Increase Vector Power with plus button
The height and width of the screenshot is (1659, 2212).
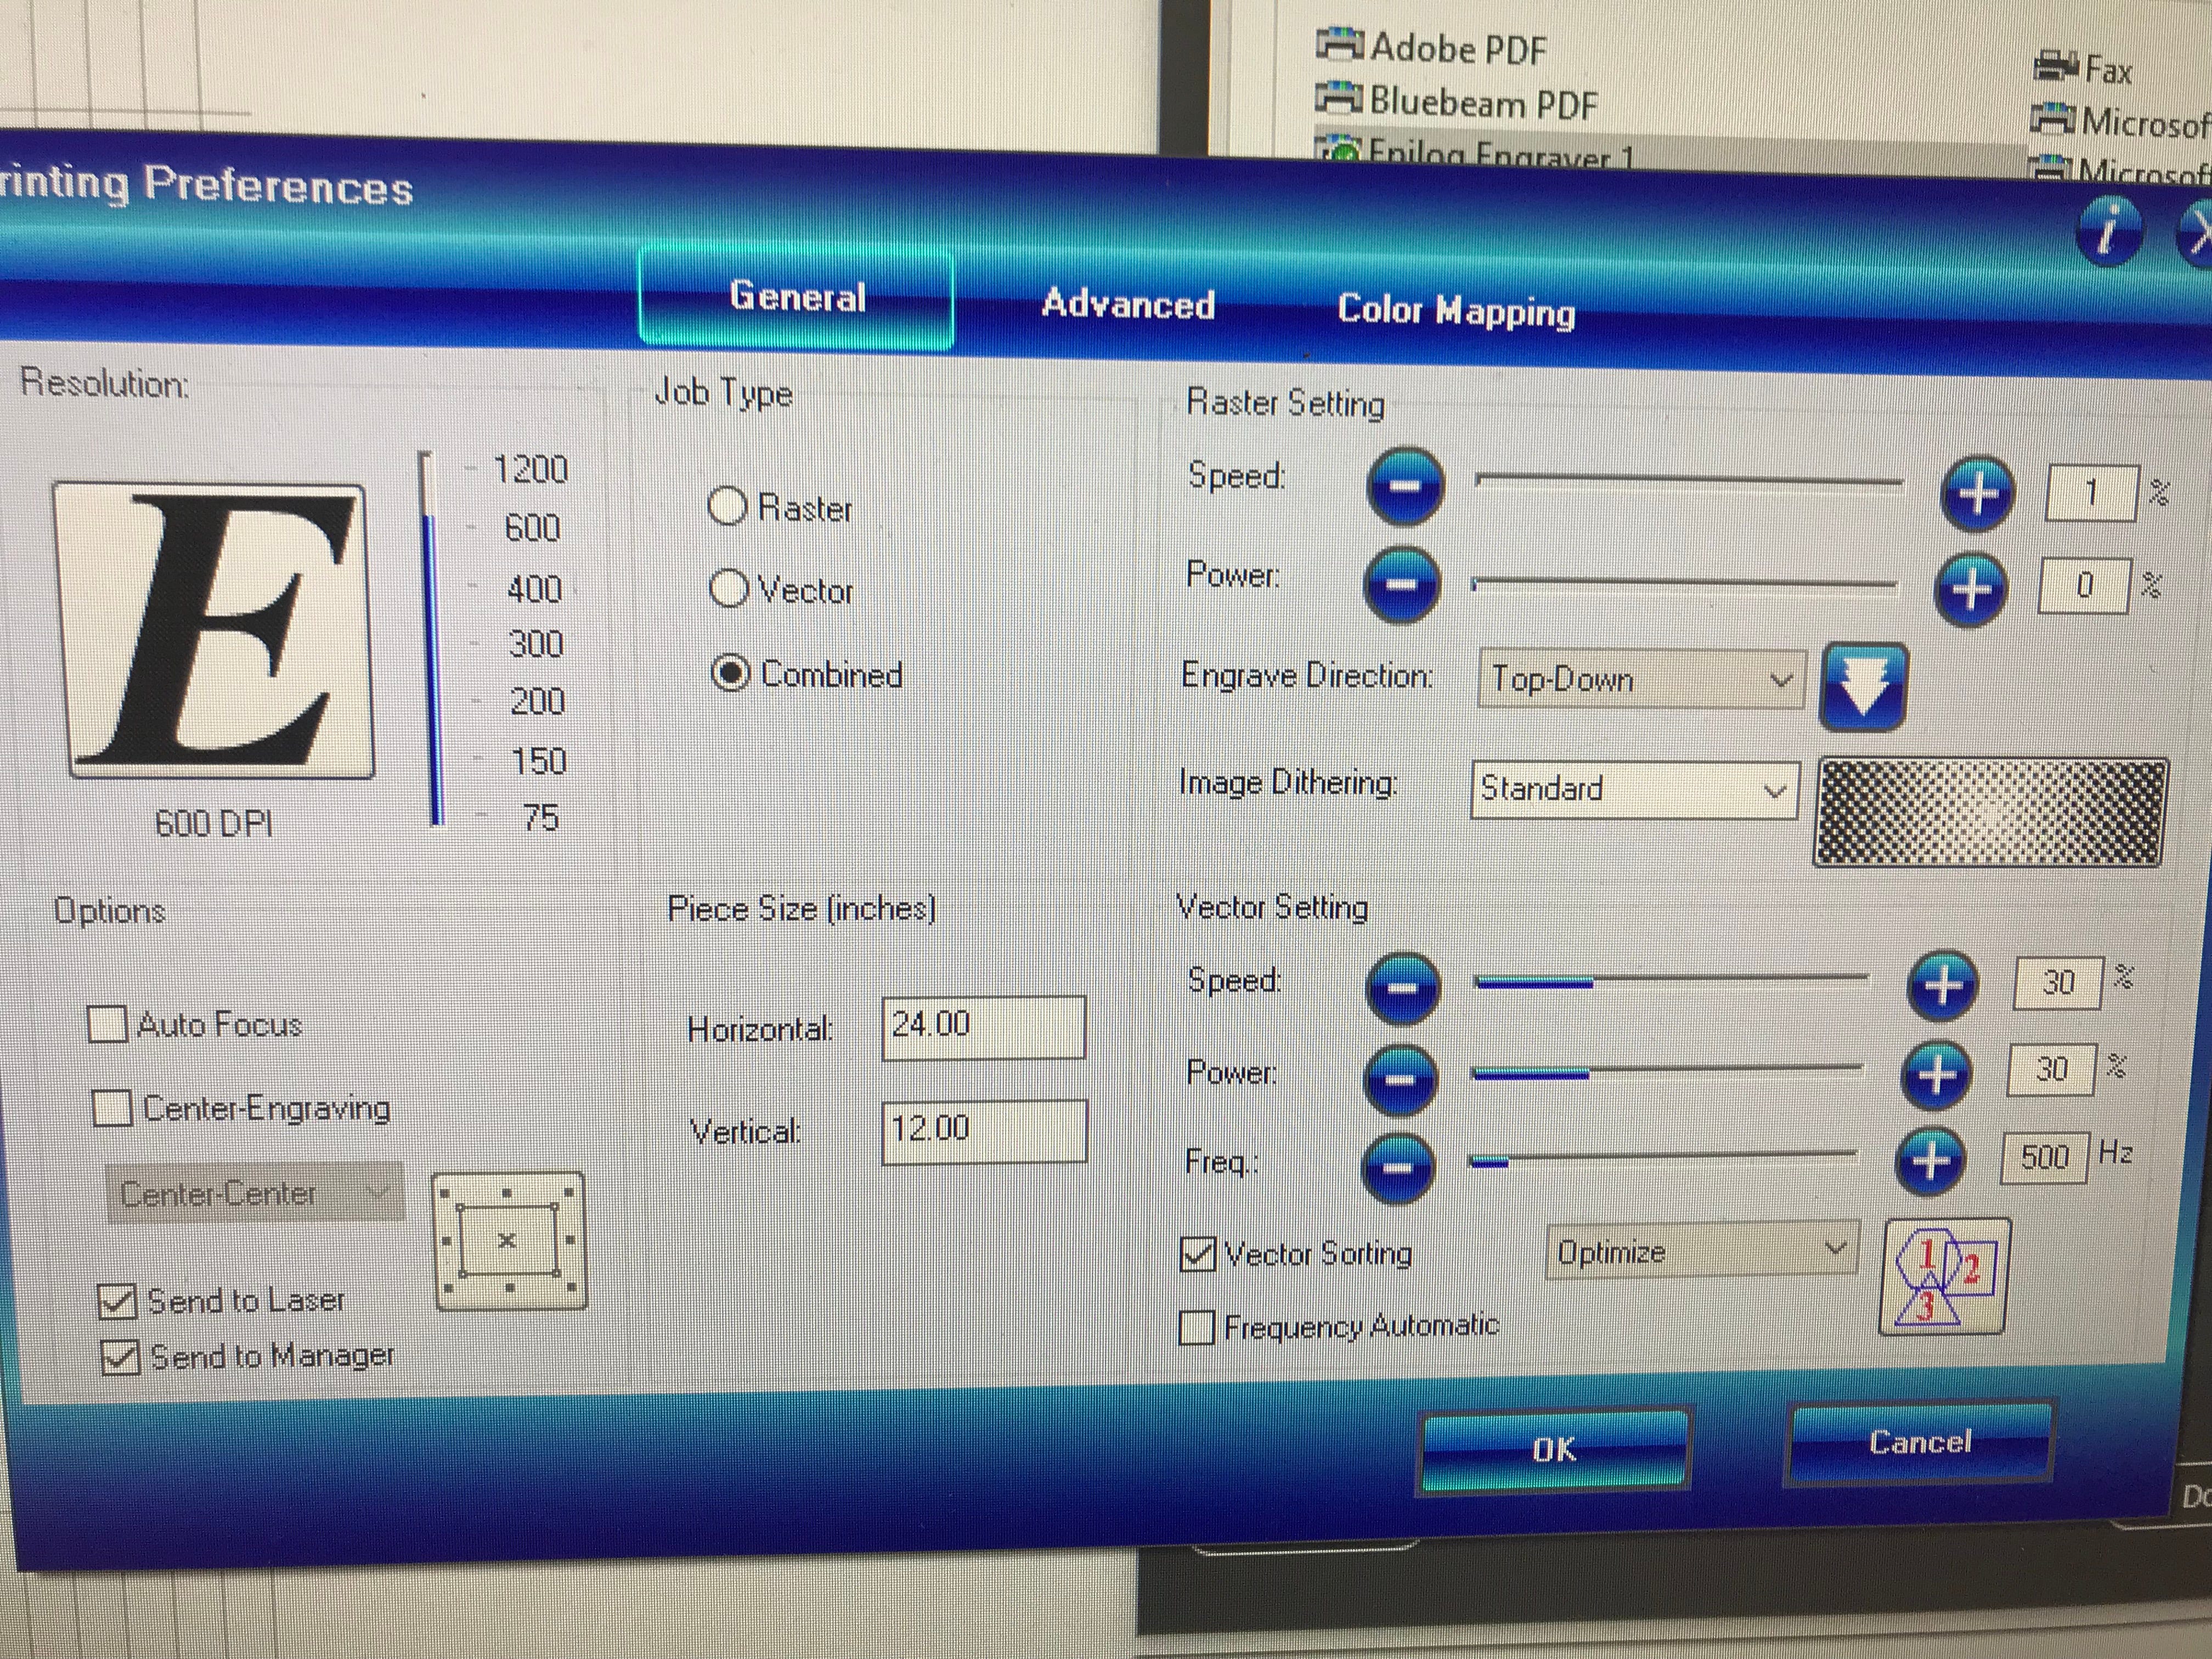point(1937,1075)
